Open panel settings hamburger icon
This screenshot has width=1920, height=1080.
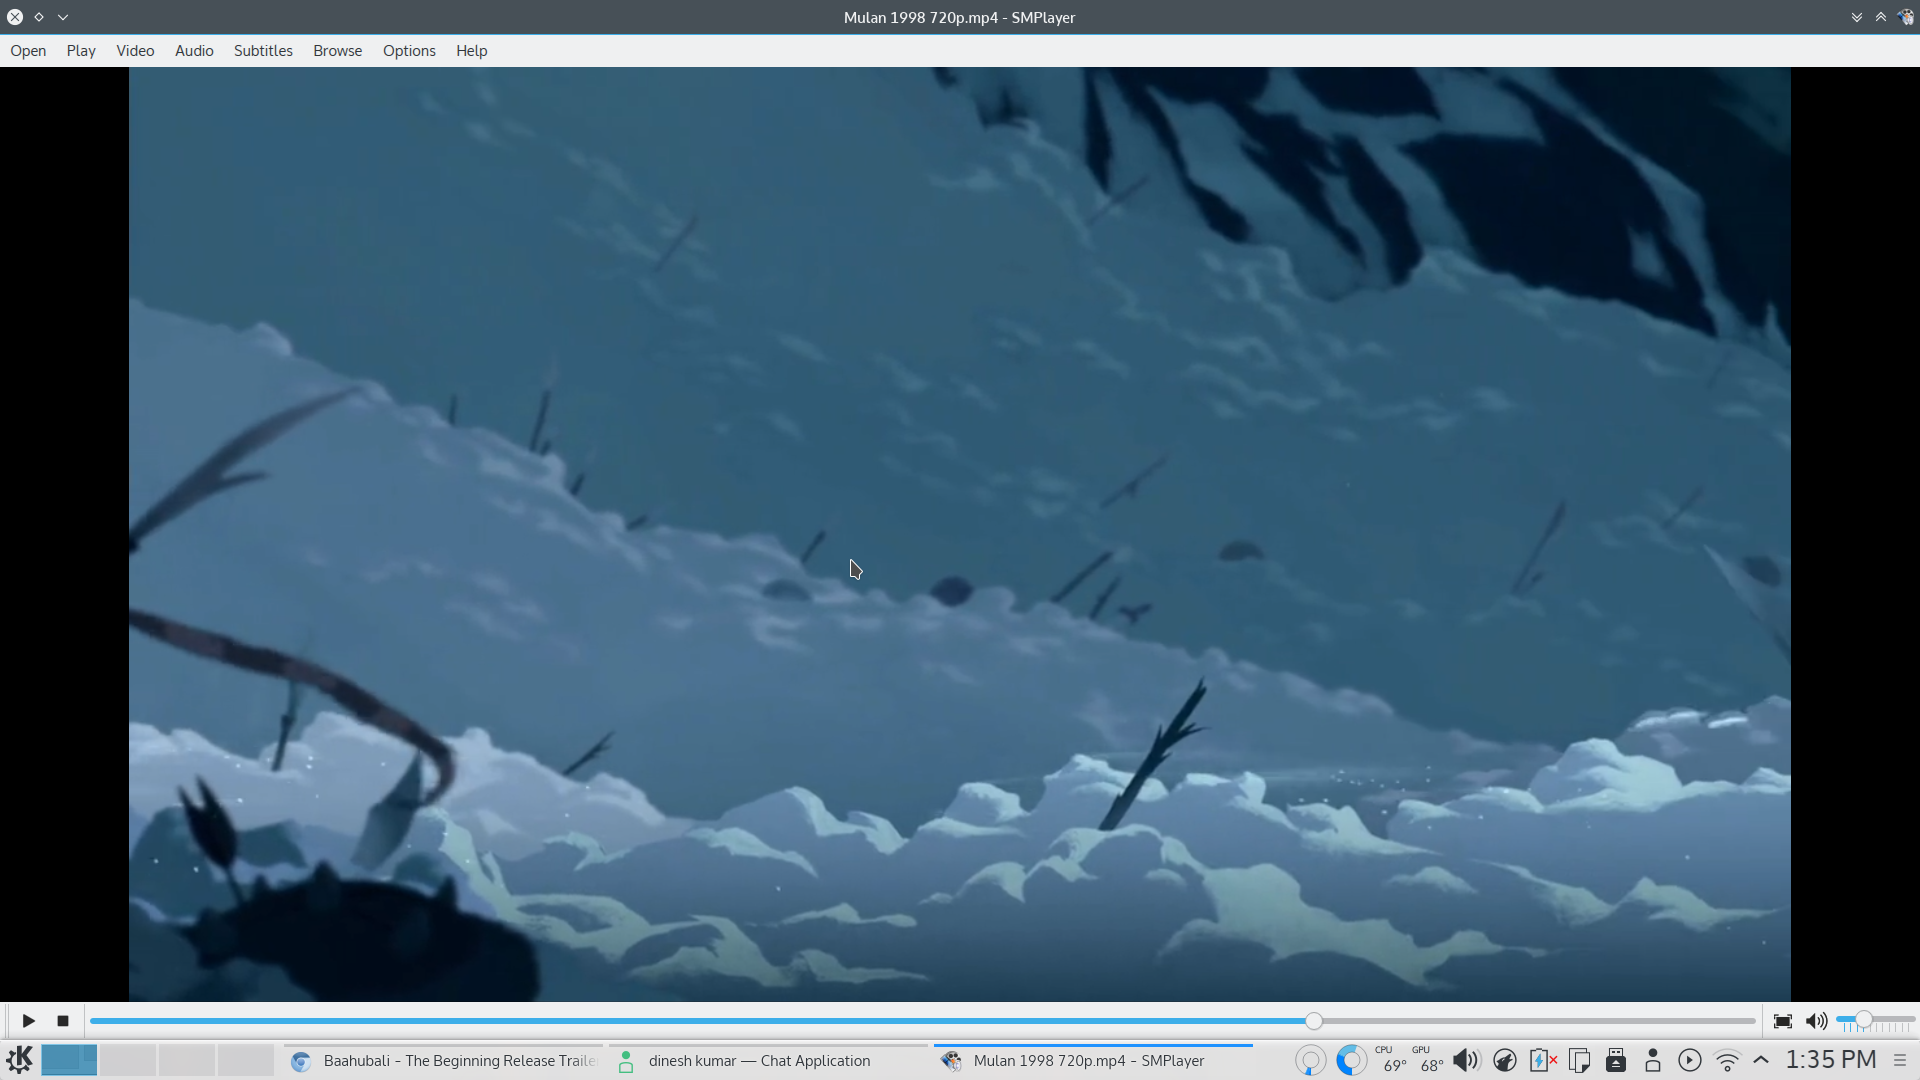pos(1900,1060)
